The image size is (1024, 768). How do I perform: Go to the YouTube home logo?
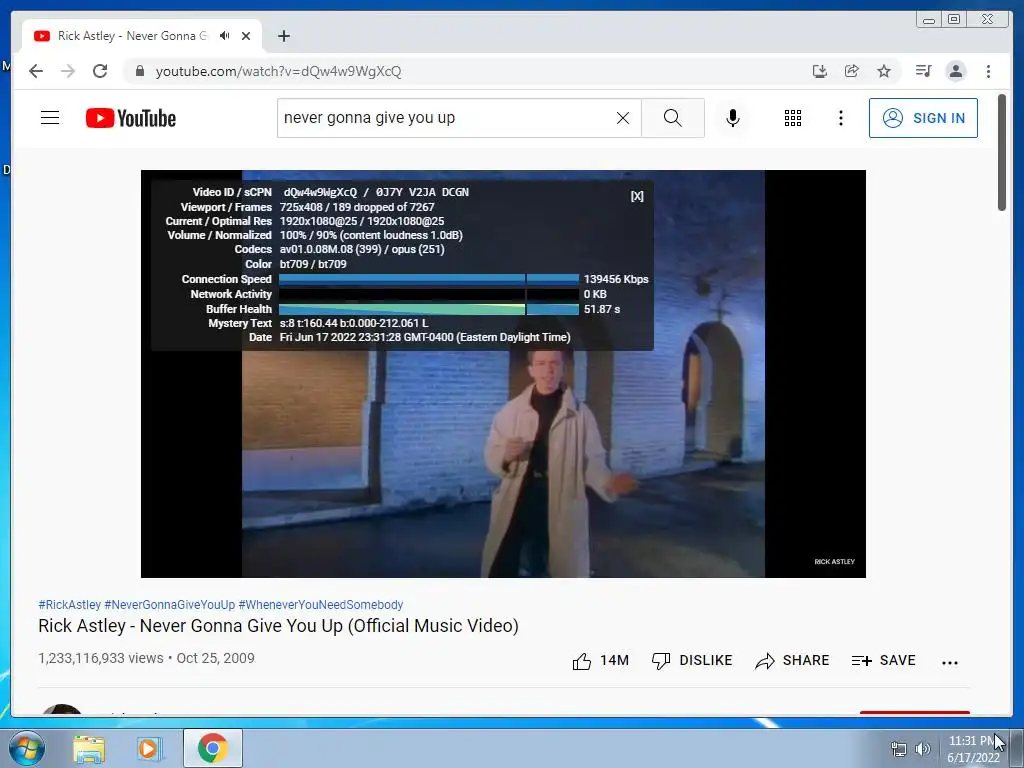point(131,118)
